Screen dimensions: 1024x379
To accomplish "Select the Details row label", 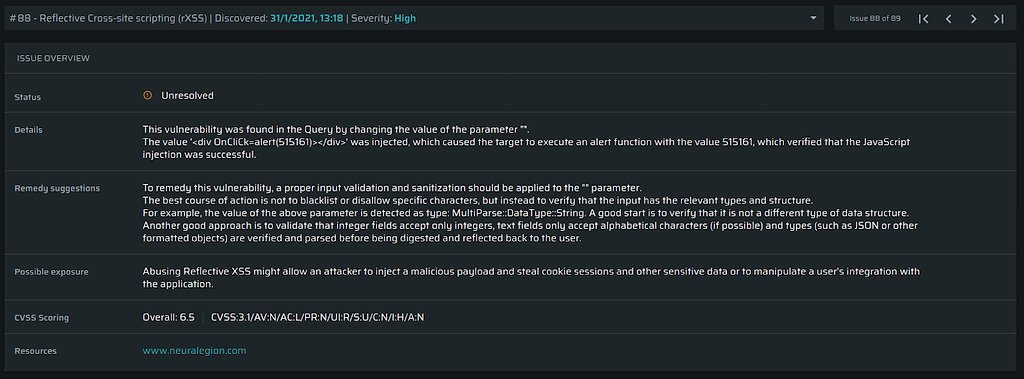I will 28,130.
